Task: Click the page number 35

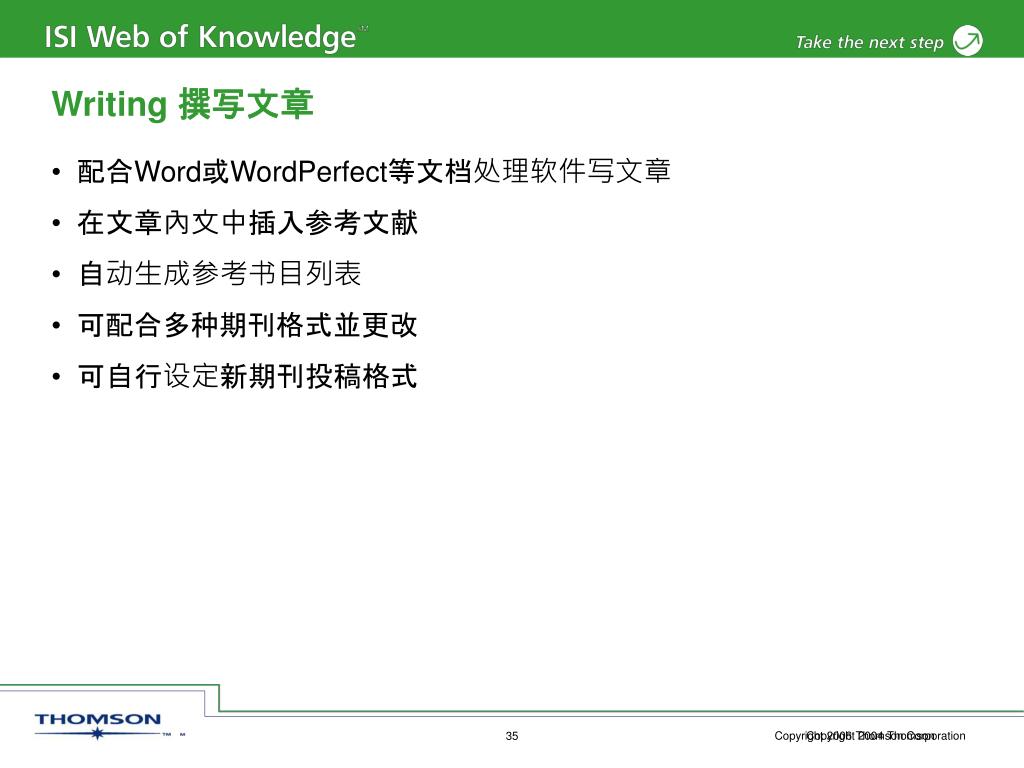Action: [512, 736]
